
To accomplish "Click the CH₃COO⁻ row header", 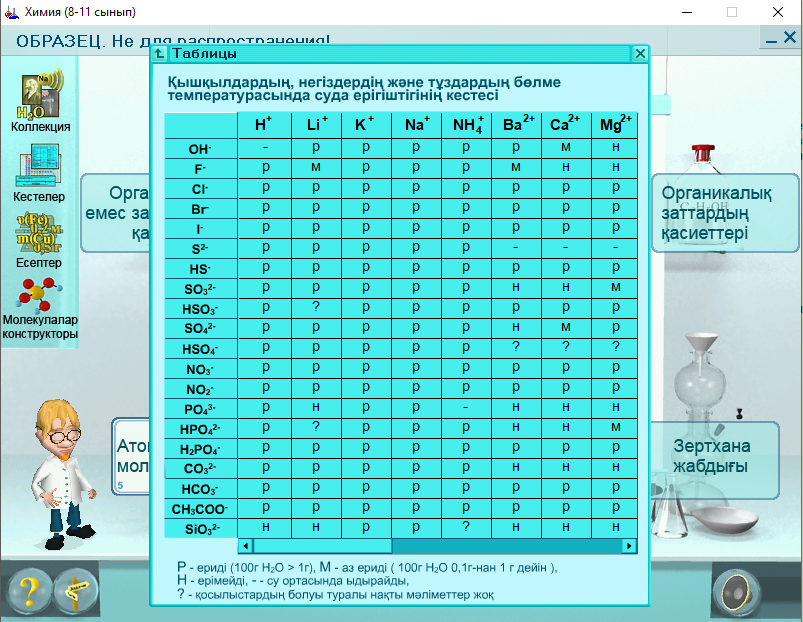I will coord(201,509).
